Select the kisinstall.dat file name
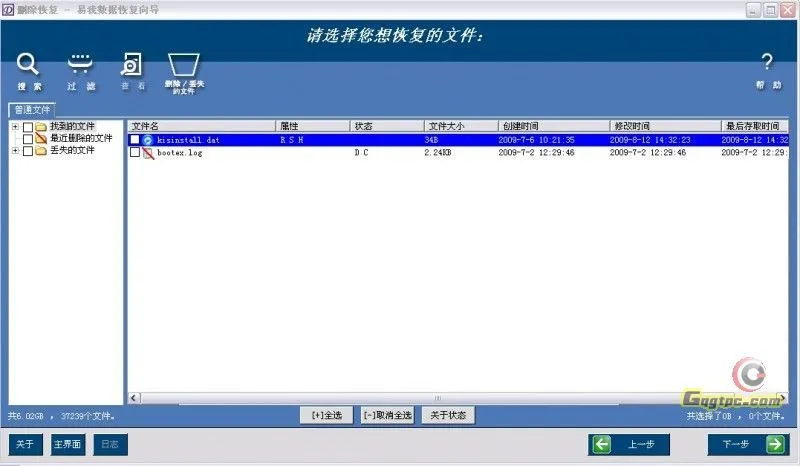 coord(188,140)
